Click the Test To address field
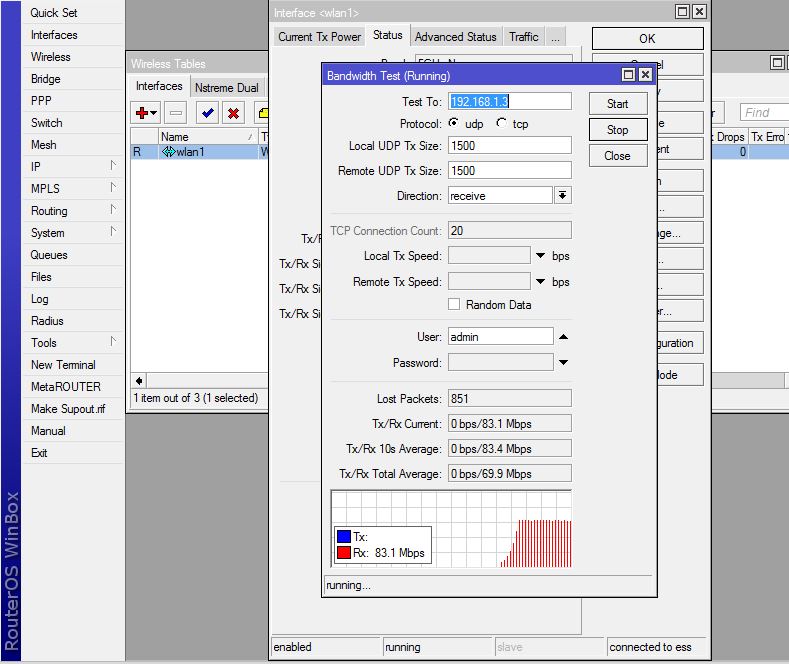 510,101
